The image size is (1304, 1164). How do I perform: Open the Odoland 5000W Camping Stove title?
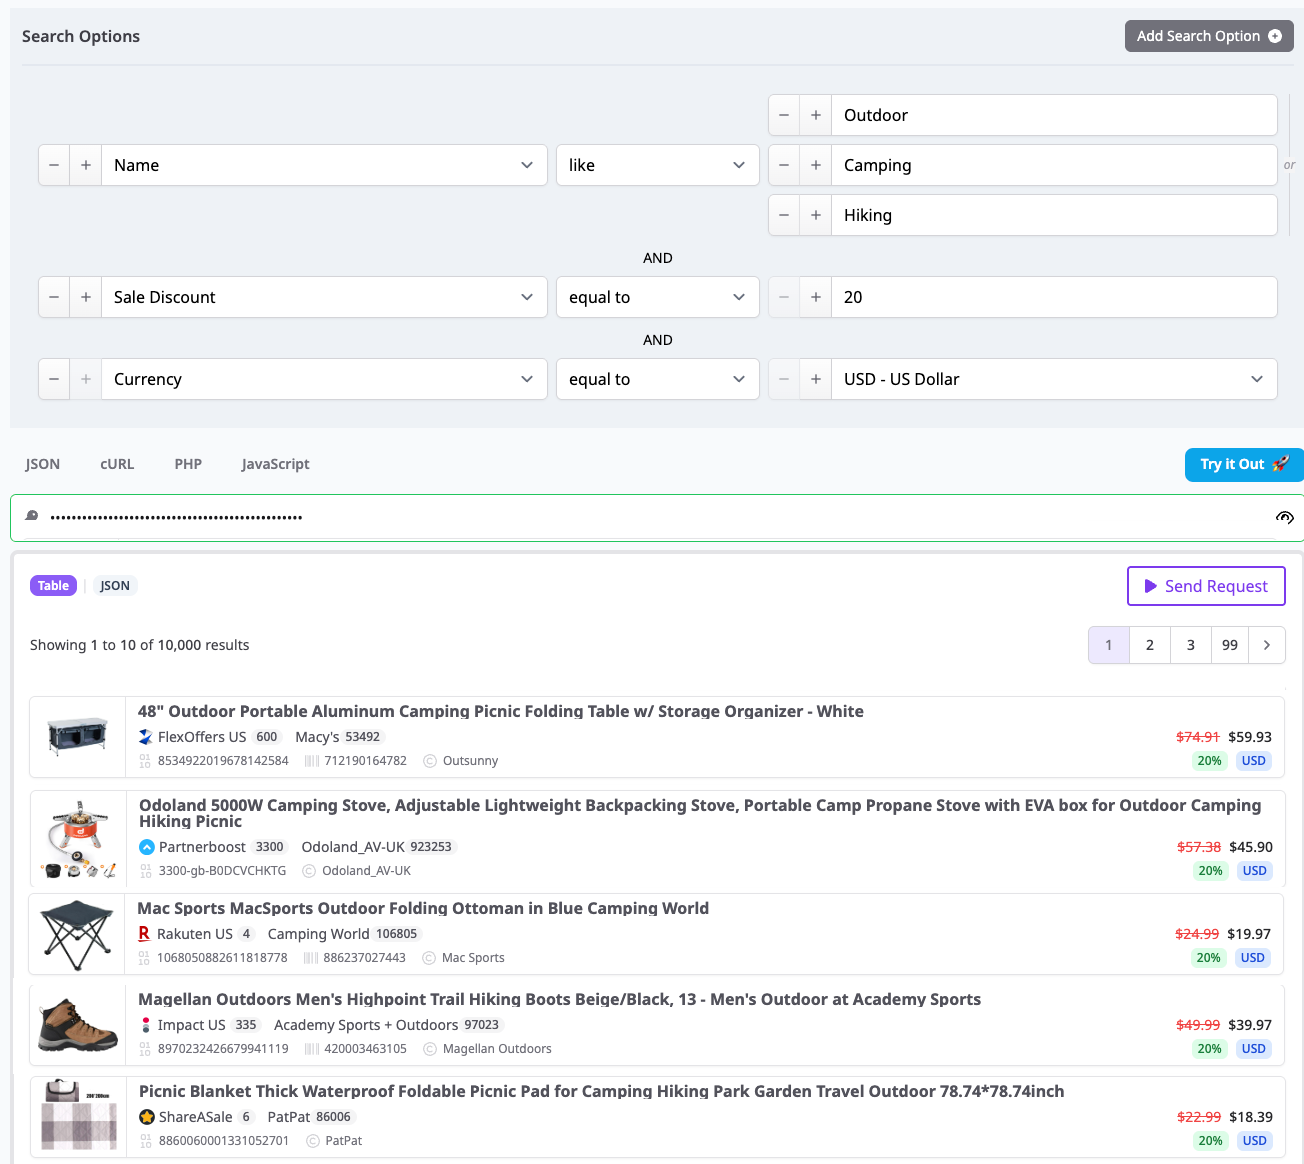pos(700,813)
